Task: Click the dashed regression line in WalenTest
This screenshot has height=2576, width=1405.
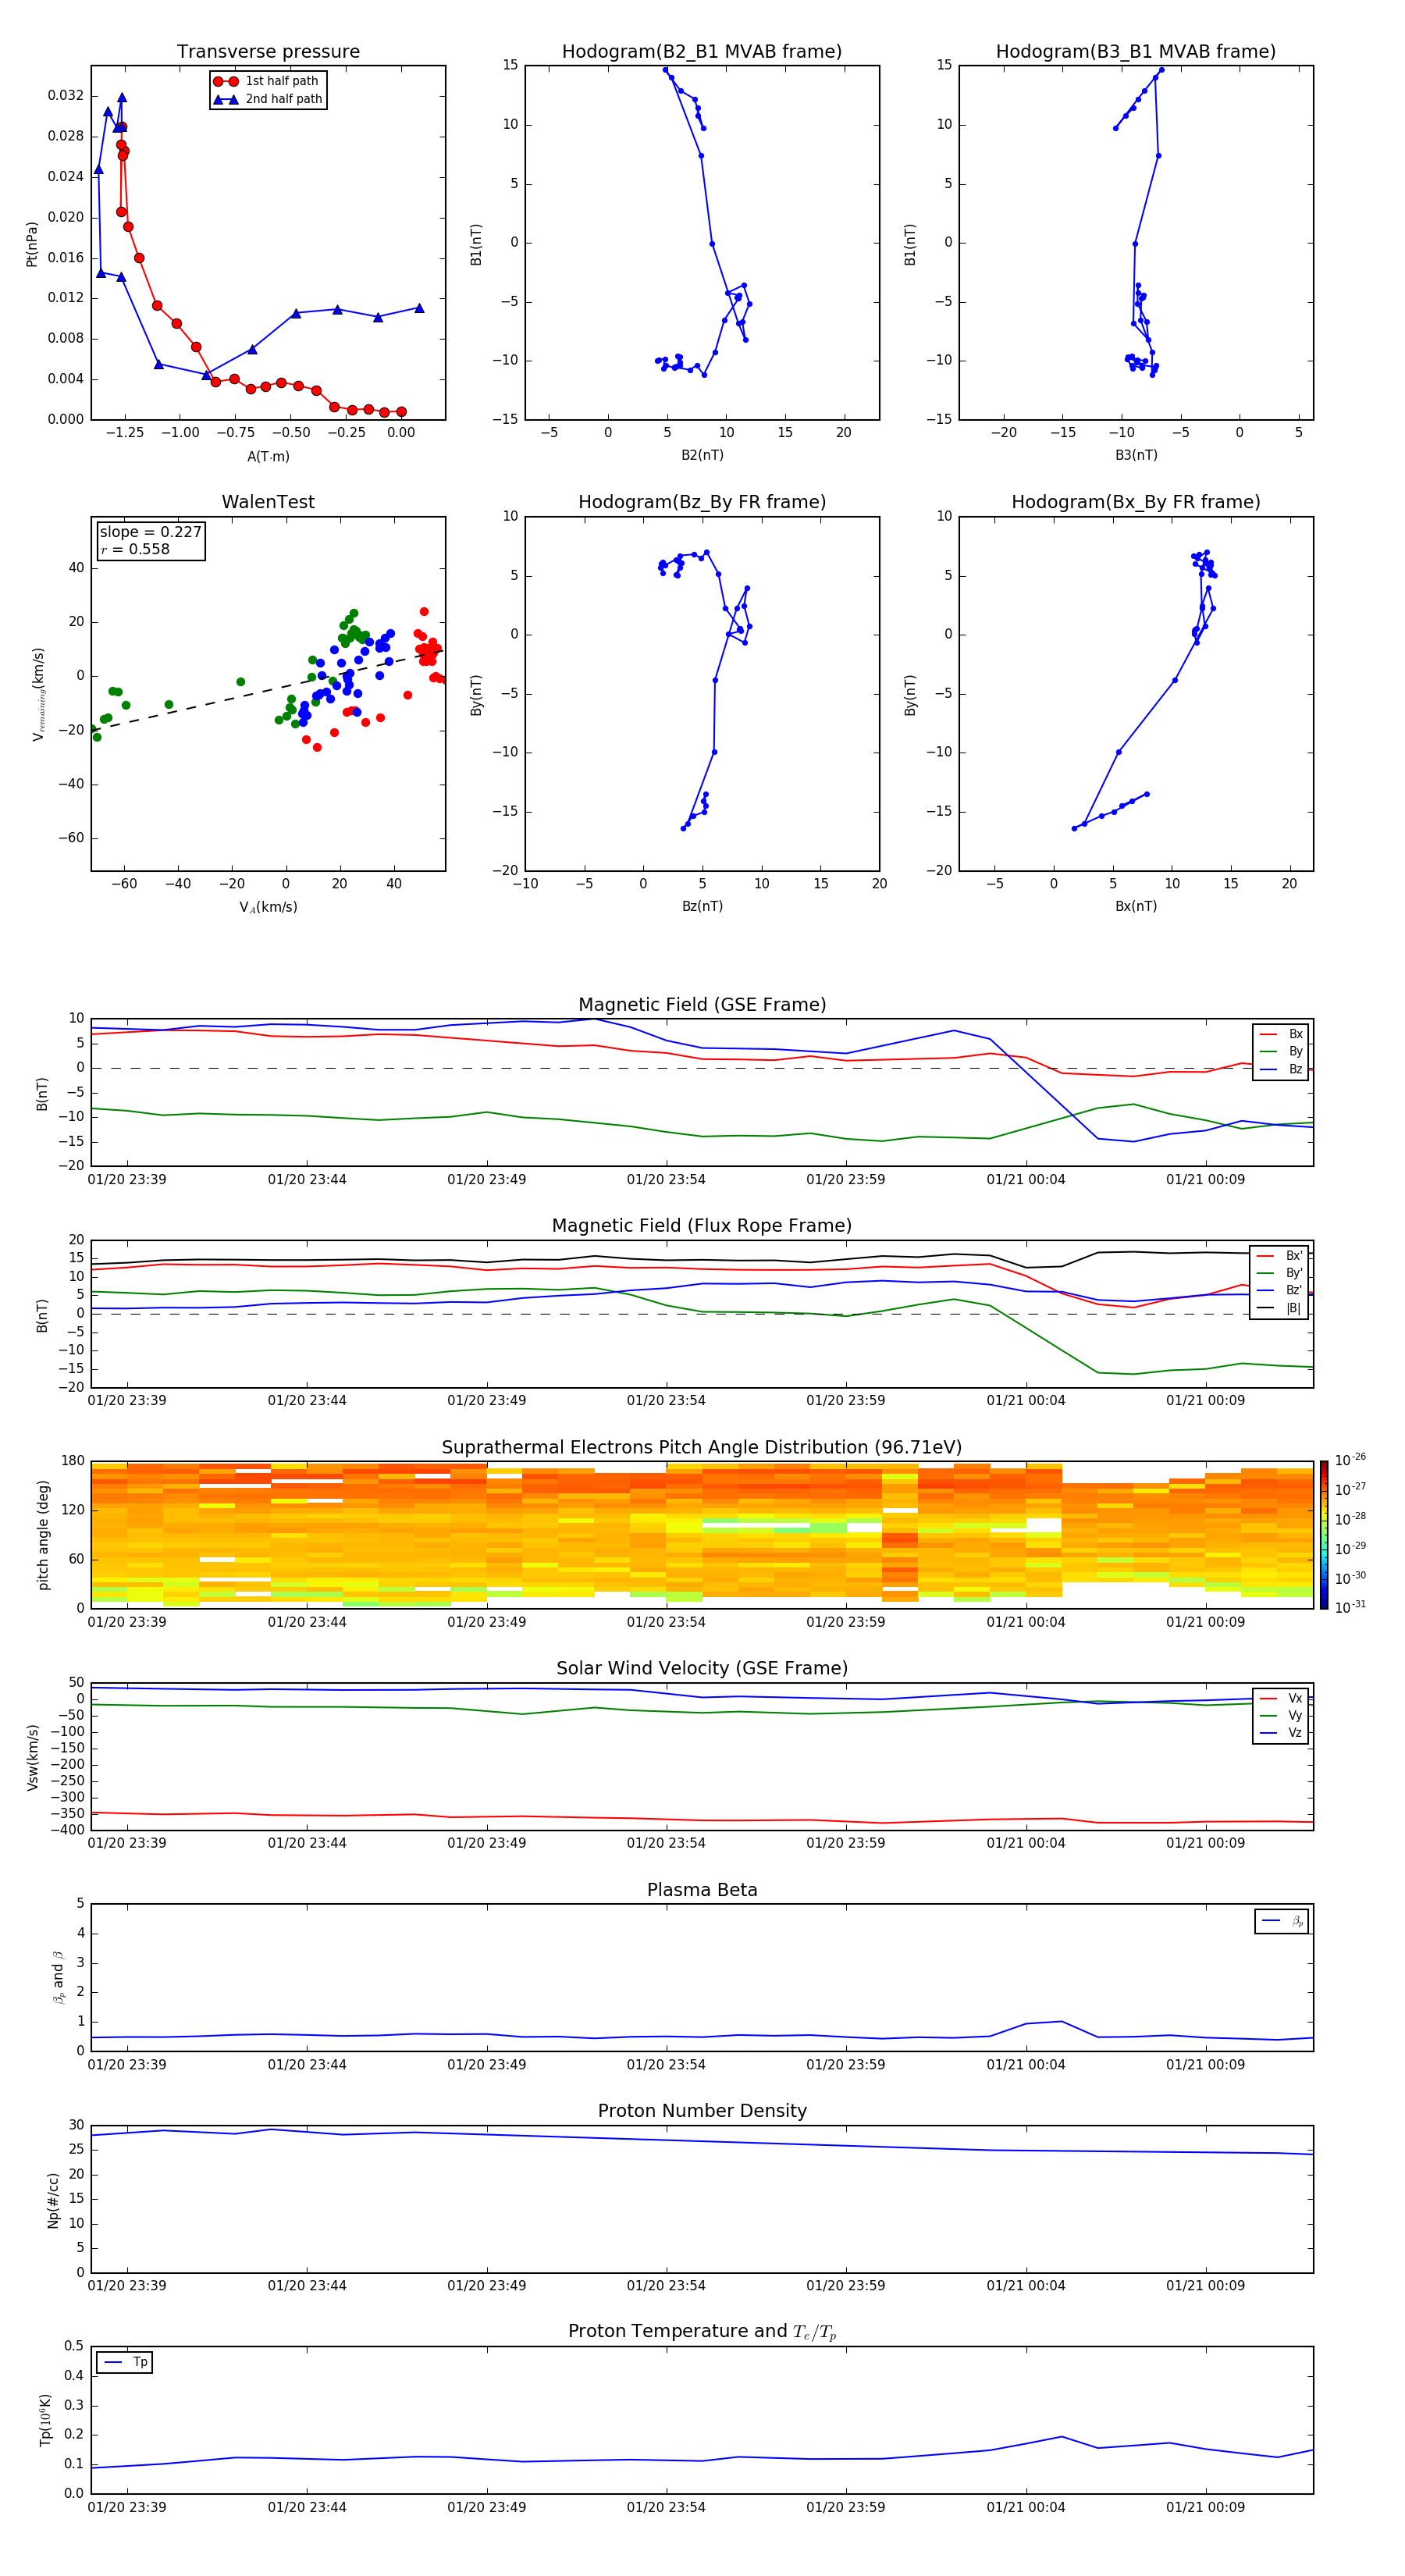Action: (268, 690)
